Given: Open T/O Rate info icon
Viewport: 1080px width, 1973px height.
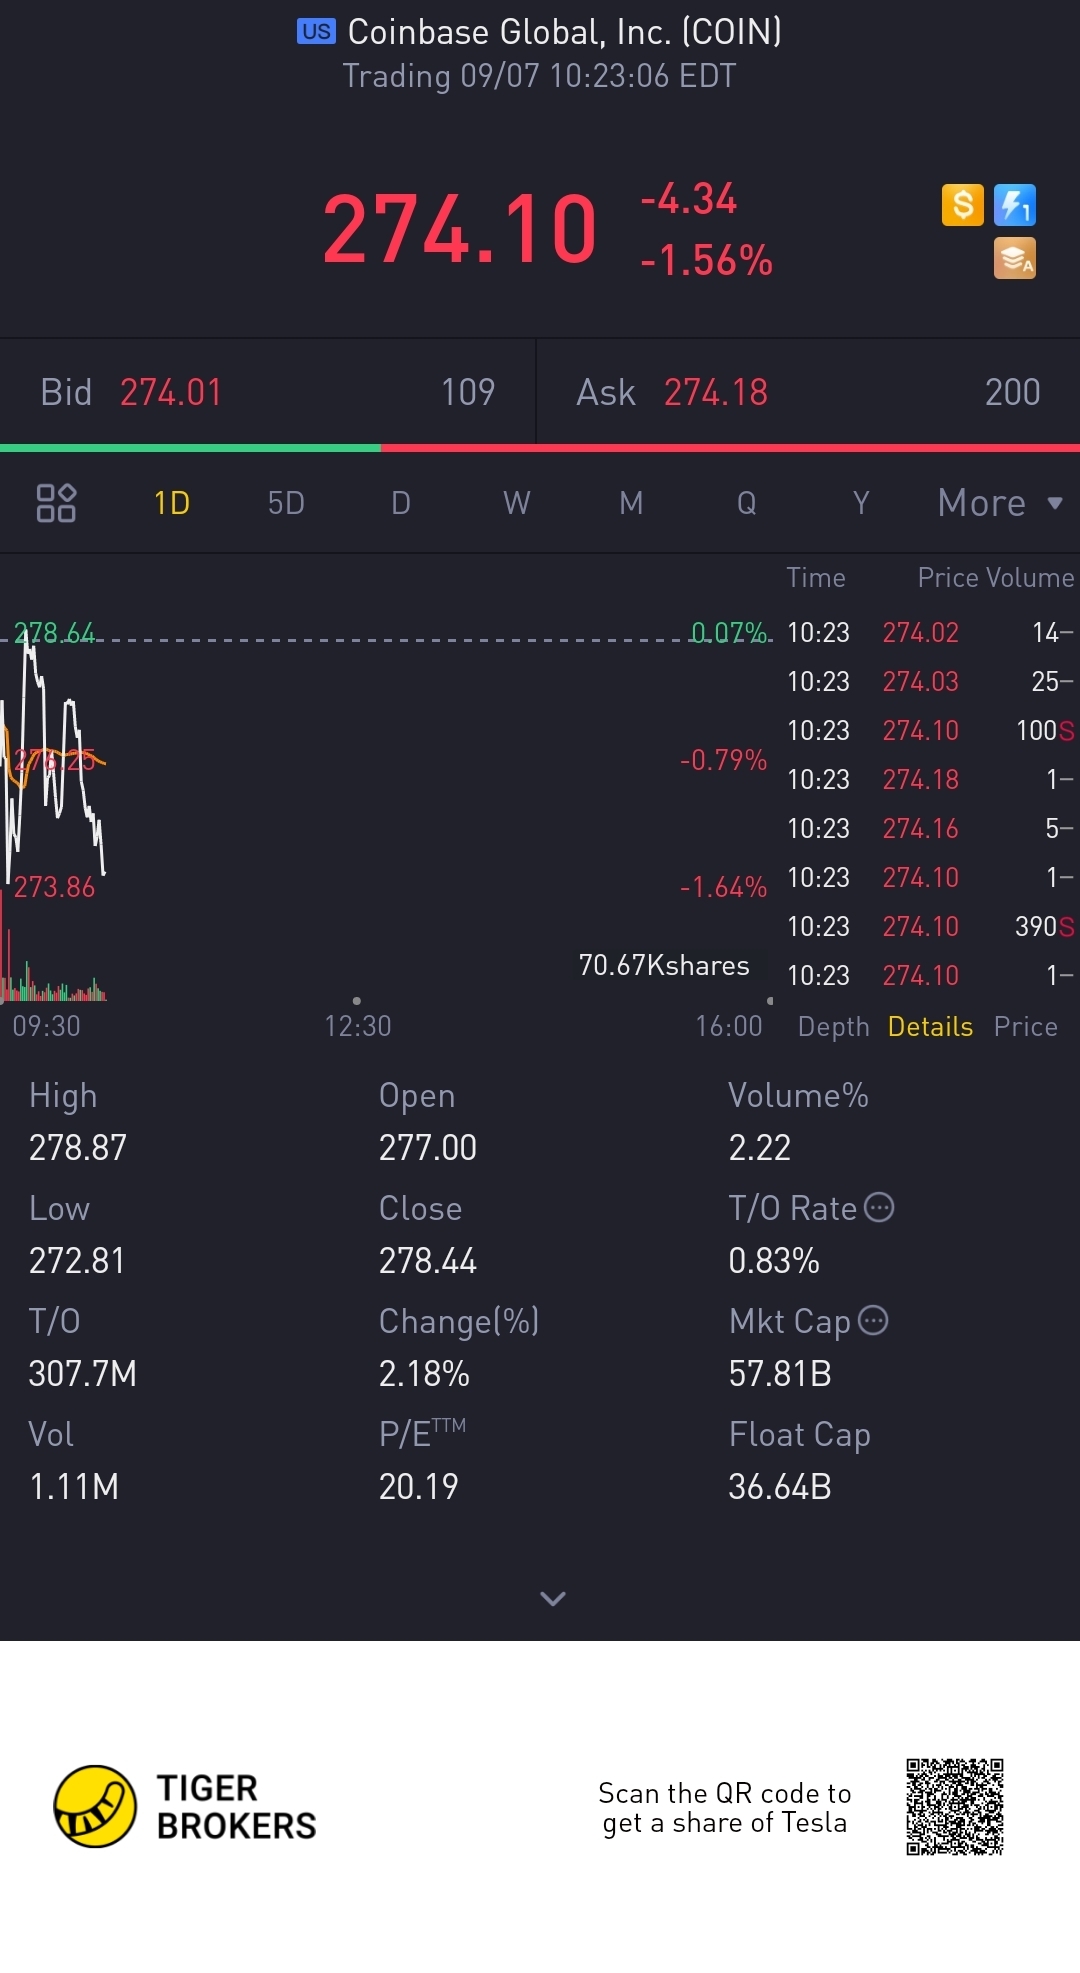Looking at the screenshot, I should [879, 1208].
